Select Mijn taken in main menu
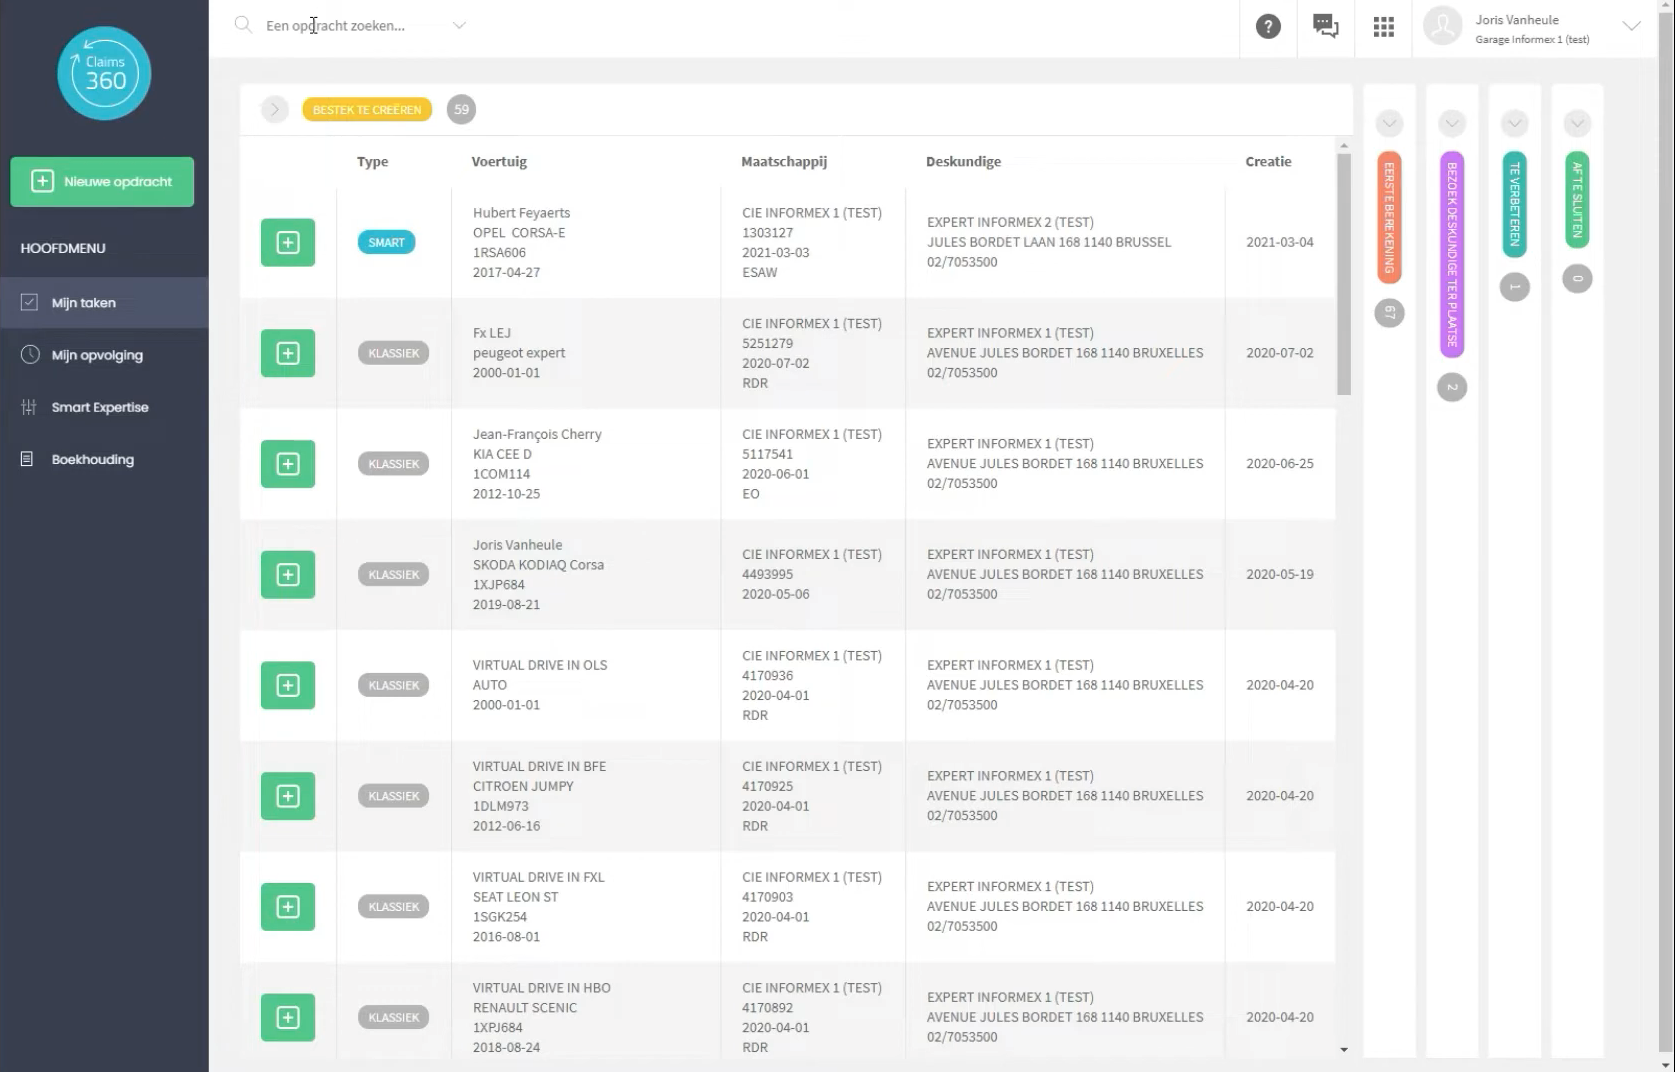Image resolution: width=1675 pixels, height=1072 pixels. pyautogui.click(x=84, y=303)
